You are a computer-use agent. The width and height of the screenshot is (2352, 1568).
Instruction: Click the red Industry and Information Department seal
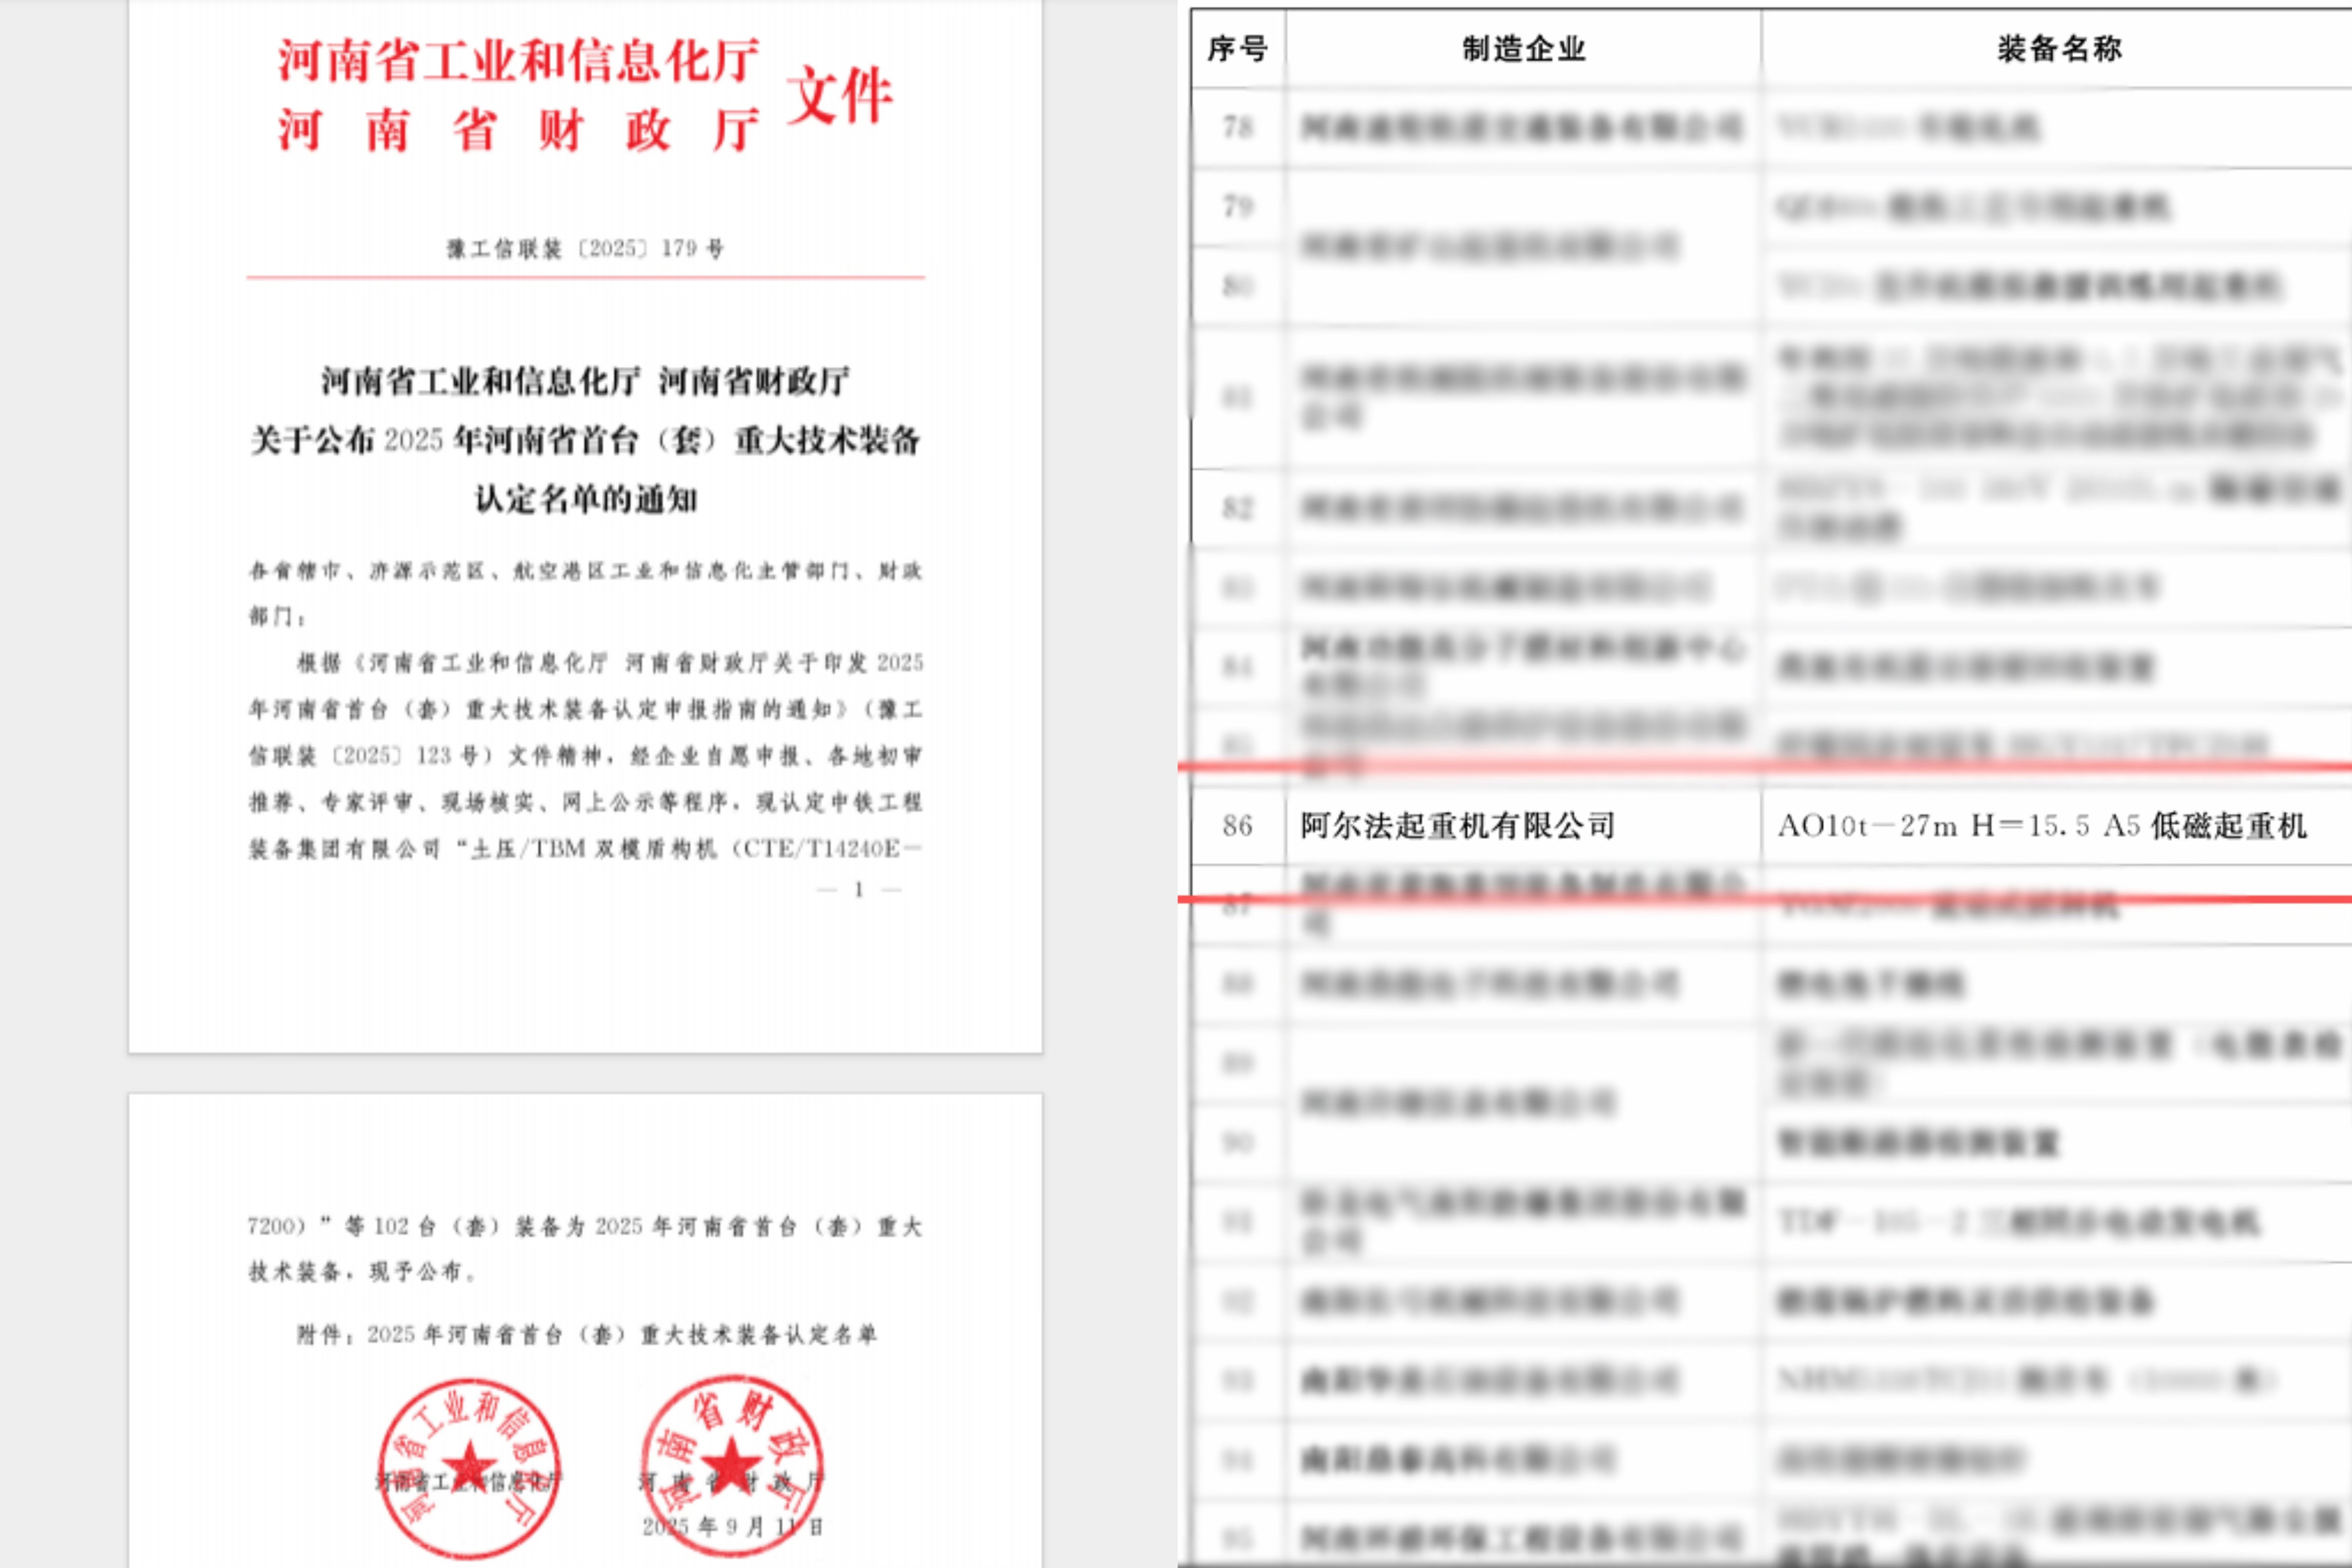[x=469, y=1467]
